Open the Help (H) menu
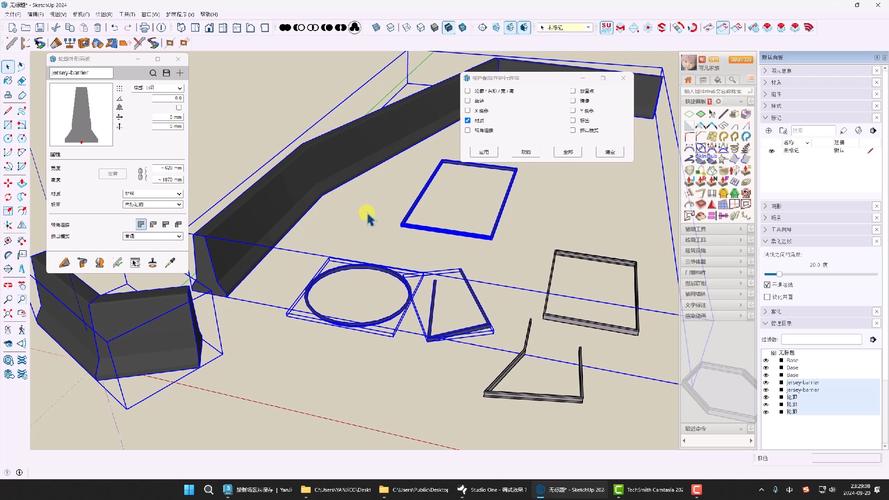 pyautogui.click(x=209, y=14)
